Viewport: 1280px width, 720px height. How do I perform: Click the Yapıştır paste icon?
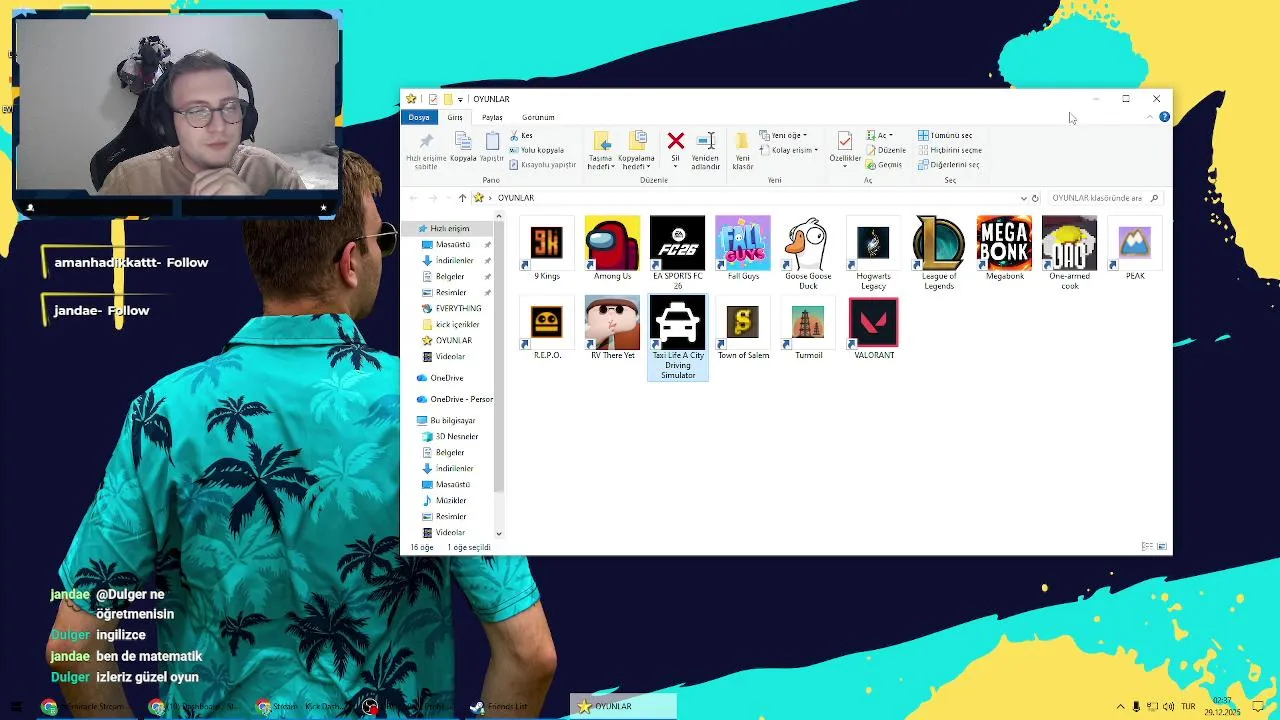pyautogui.click(x=492, y=141)
